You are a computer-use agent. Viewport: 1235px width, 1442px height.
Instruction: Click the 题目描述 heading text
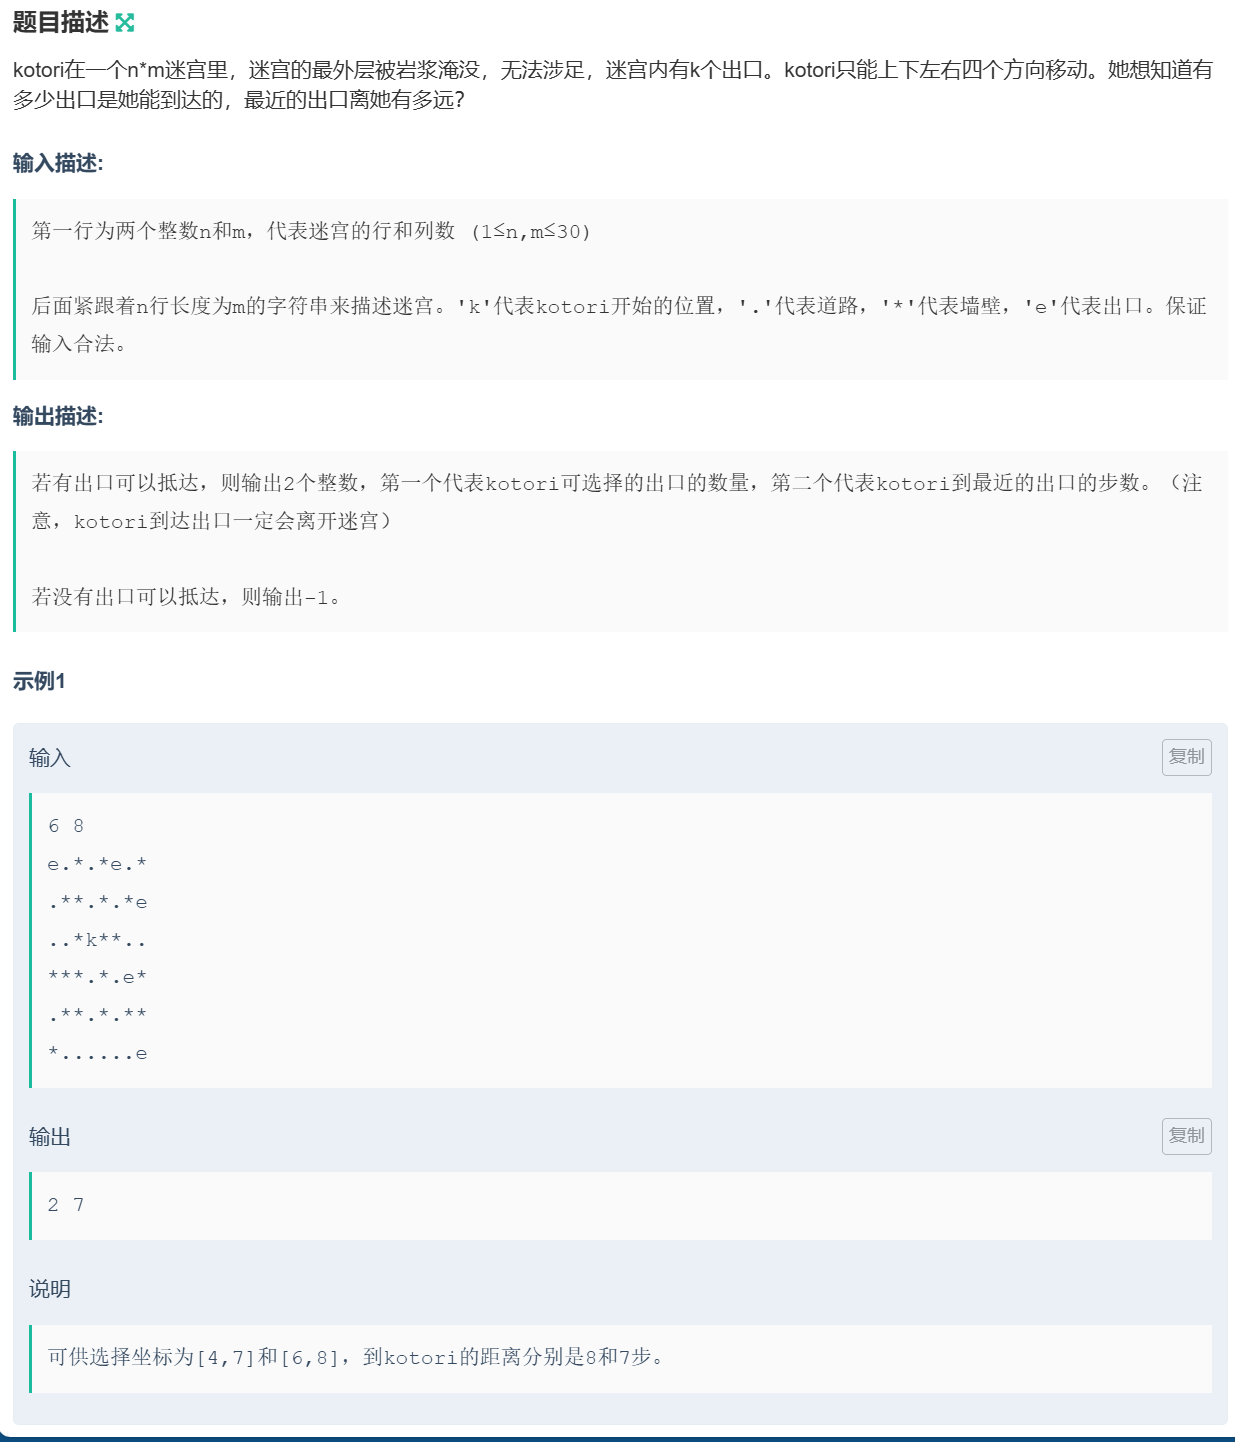(x=60, y=23)
